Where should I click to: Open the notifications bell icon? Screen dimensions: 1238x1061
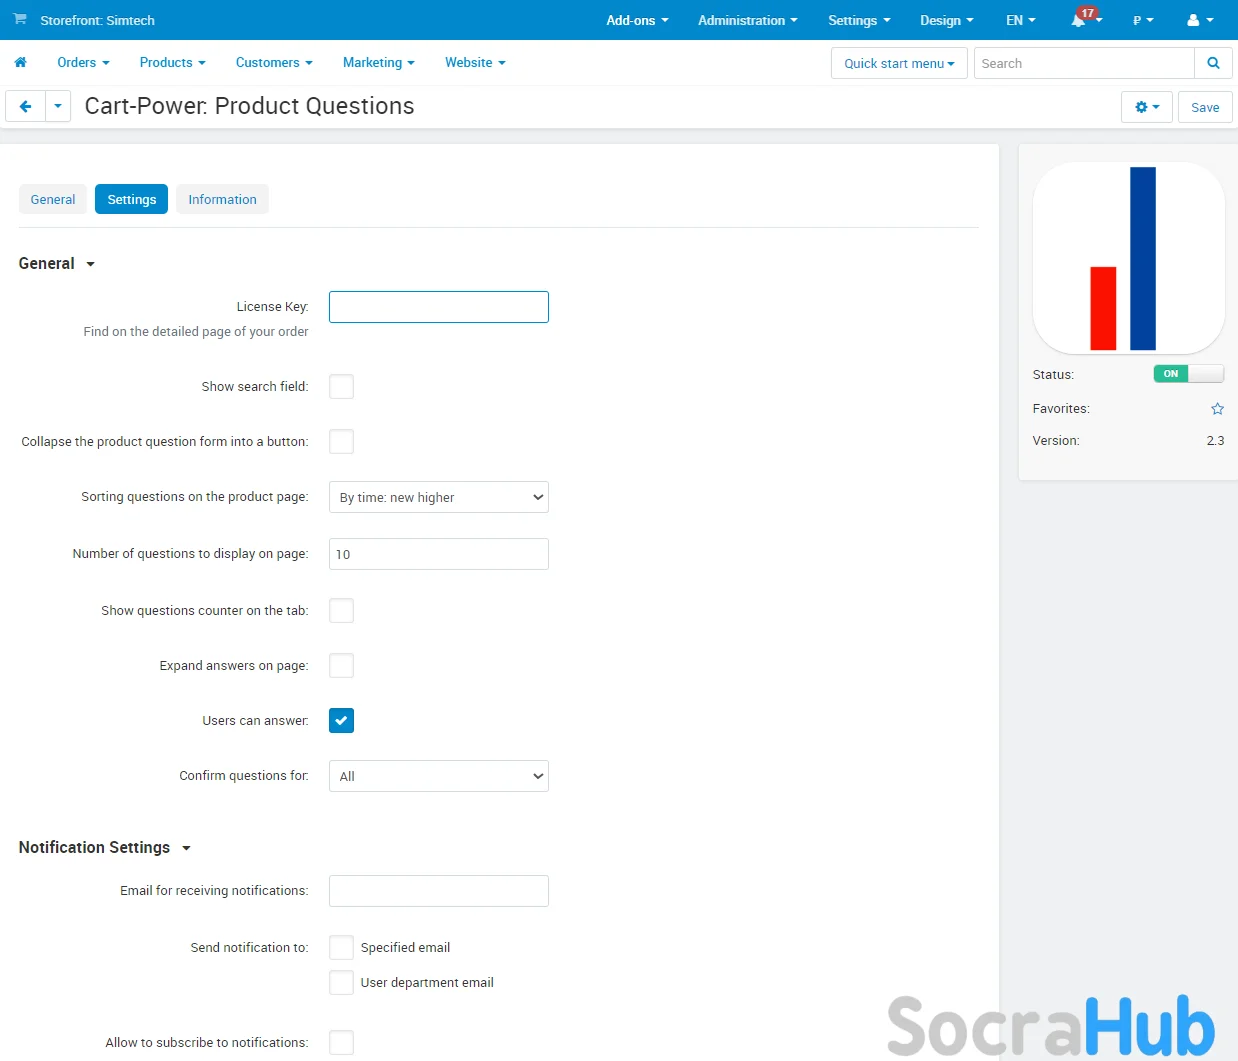[1079, 20]
